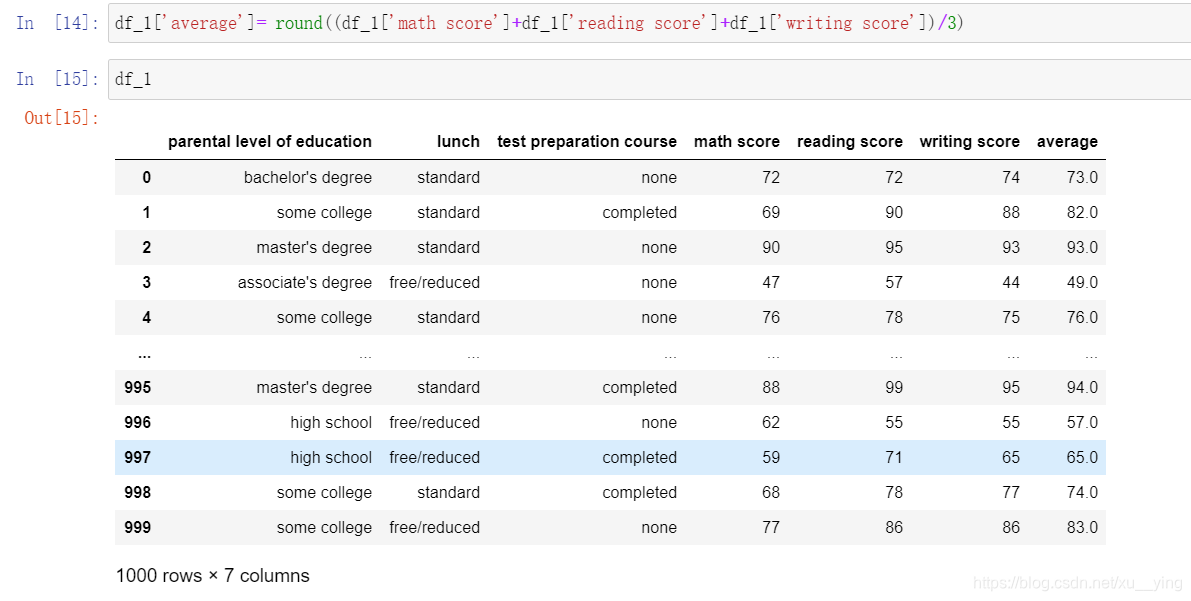
Task: Click the 'math score' column header
Action: pos(737,141)
